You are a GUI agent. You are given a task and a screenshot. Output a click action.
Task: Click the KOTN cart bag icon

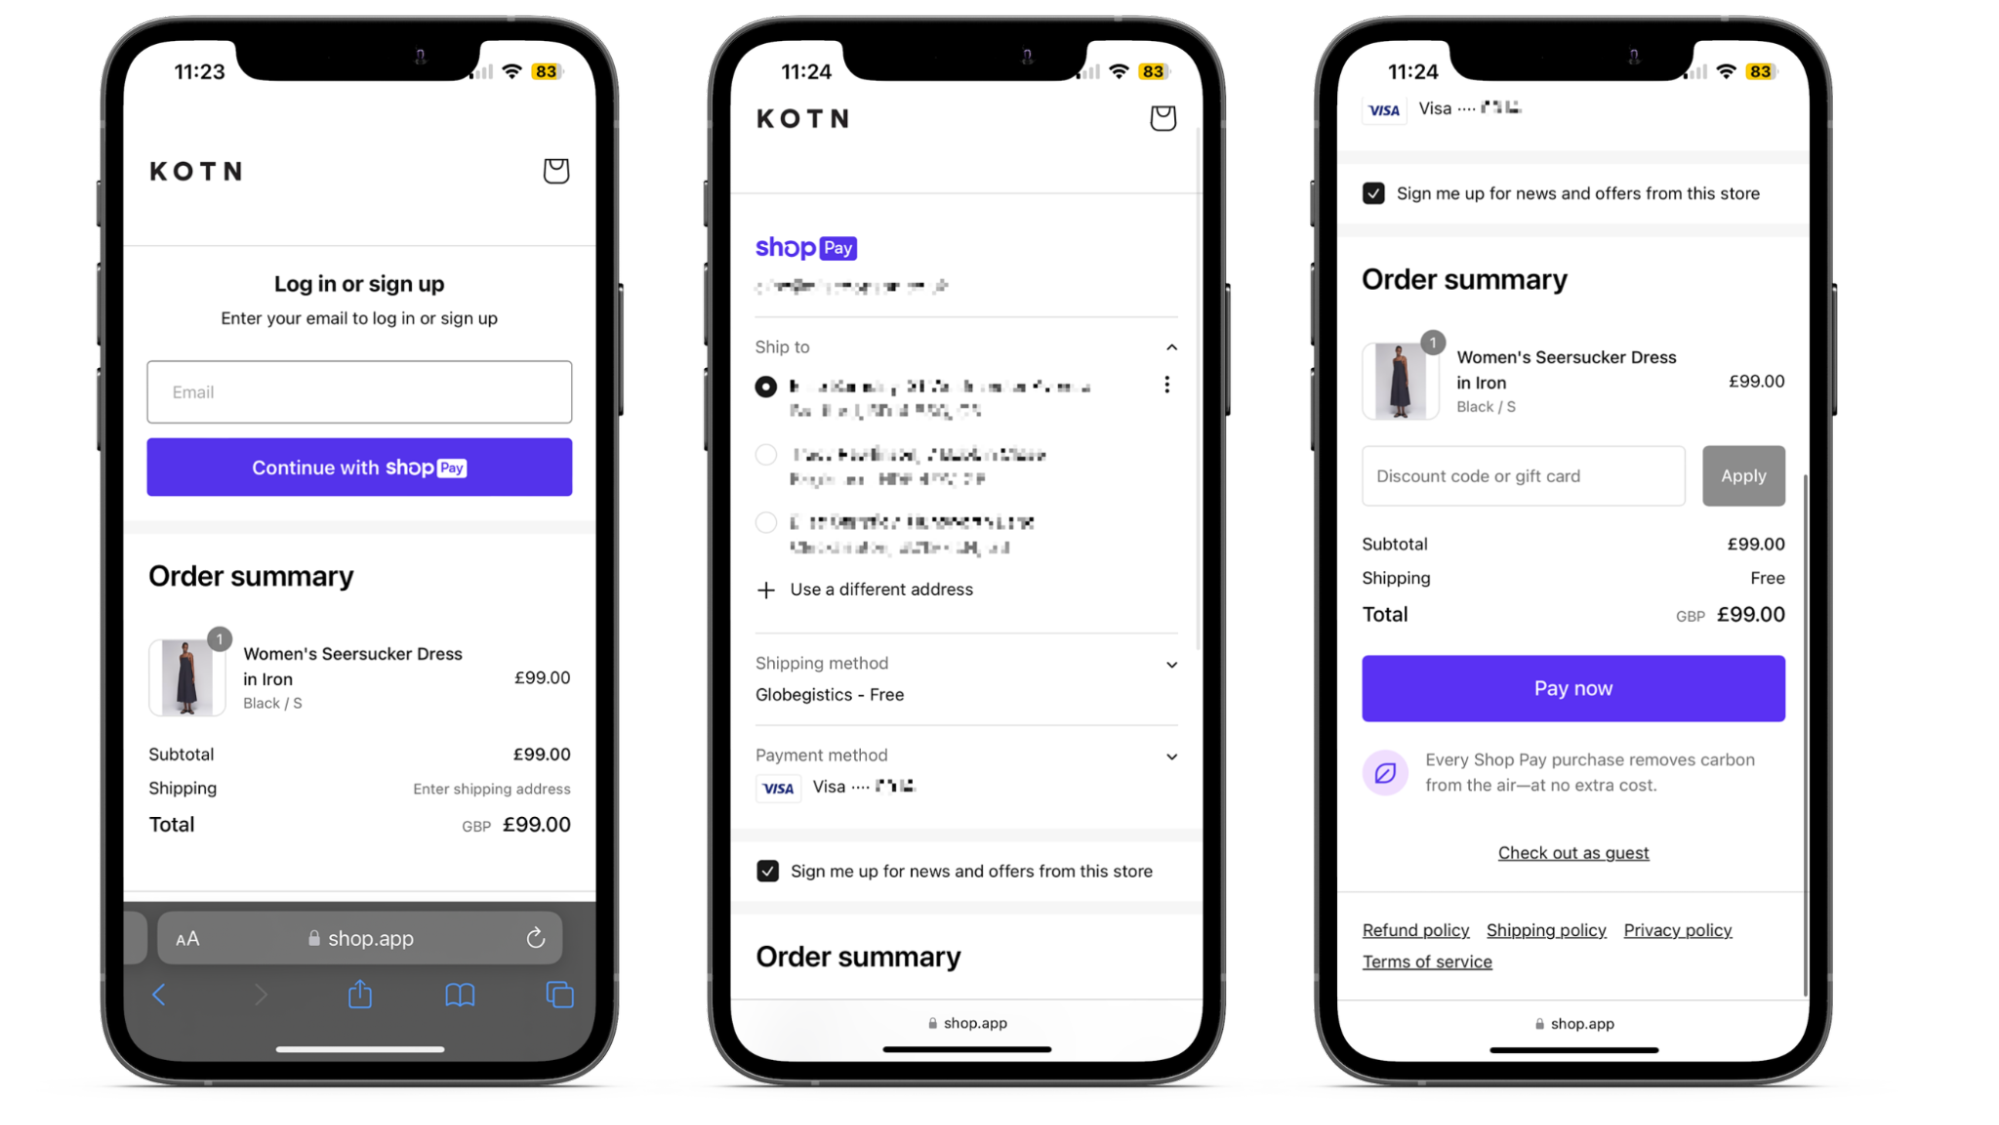[x=556, y=170]
